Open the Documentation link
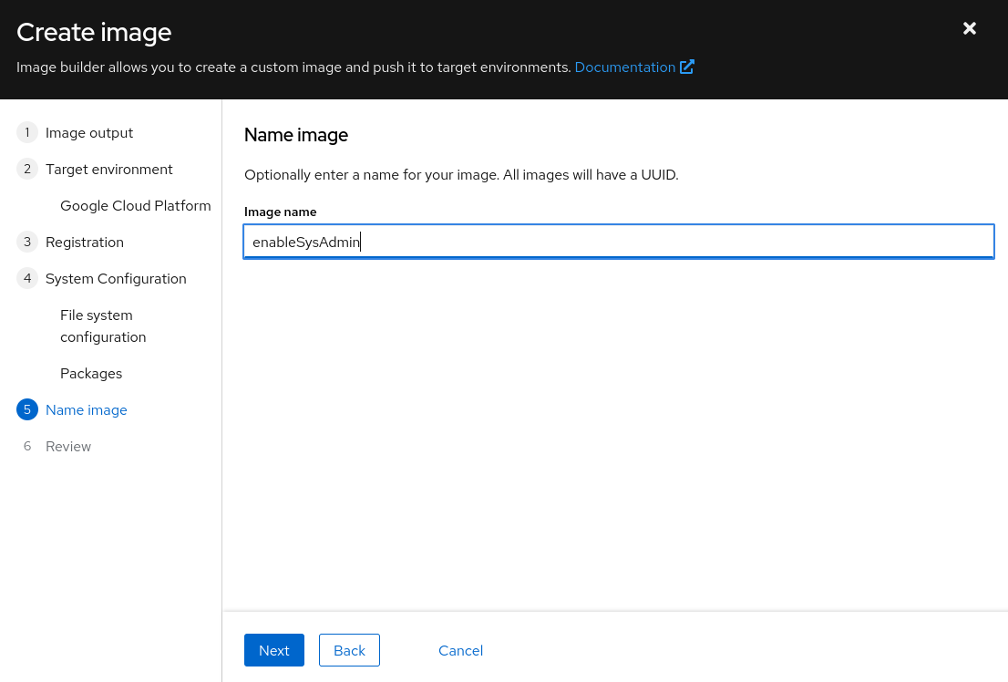 point(624,67)
